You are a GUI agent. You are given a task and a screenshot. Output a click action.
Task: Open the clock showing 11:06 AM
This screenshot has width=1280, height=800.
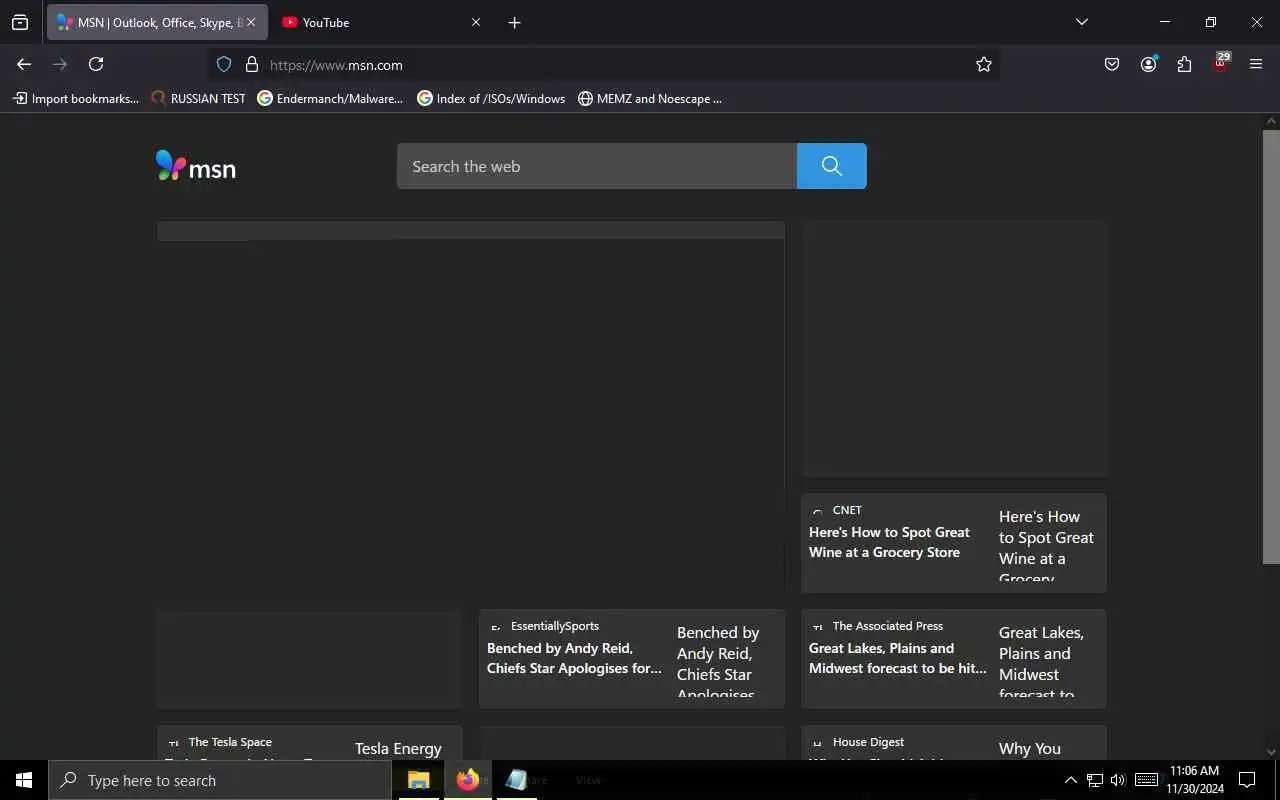[x=1195, y=780]
